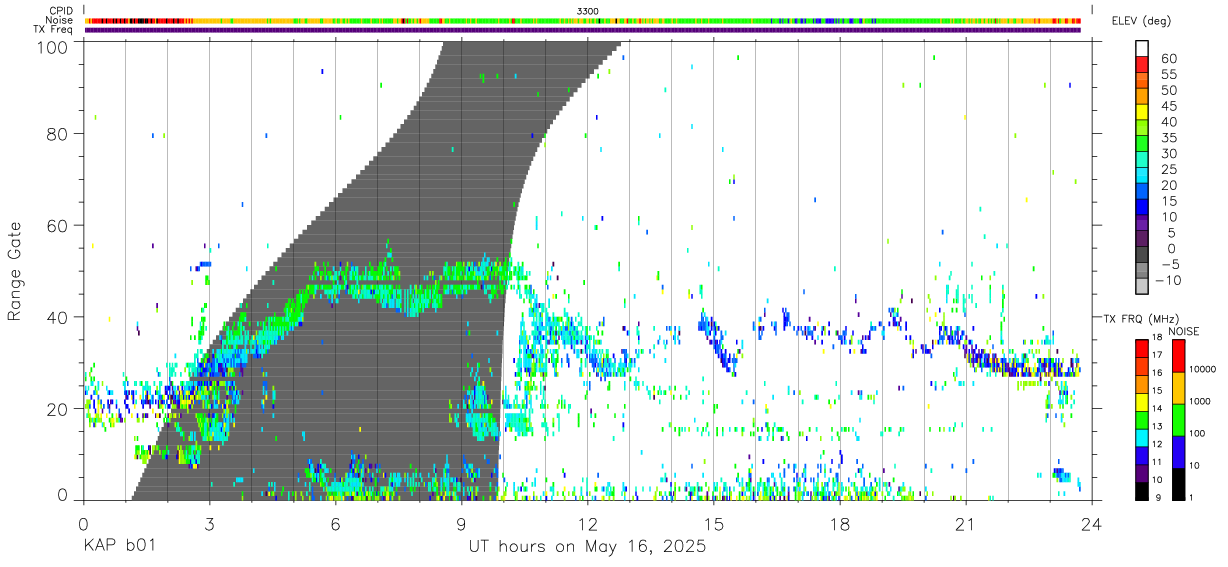1228x567 pixels.
Task: Click the multicolored Noise strip above the plot
Action: click(583, 20)
